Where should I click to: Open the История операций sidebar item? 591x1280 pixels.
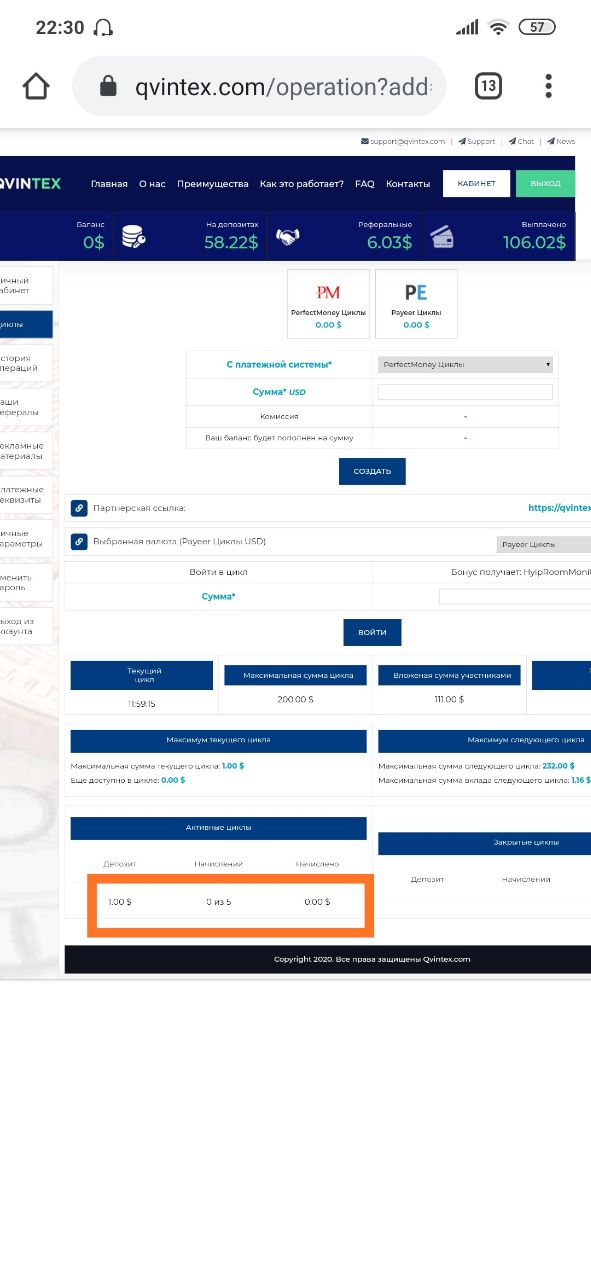pyautogui.click(x=26, y=363)
